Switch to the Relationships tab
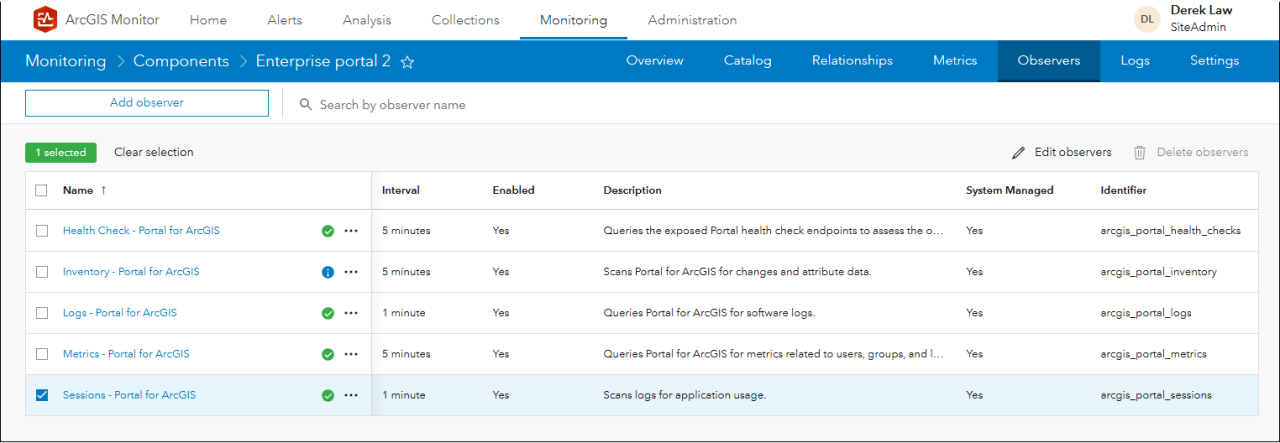This screenshot has width=1280, height=443. pos(852,61)
